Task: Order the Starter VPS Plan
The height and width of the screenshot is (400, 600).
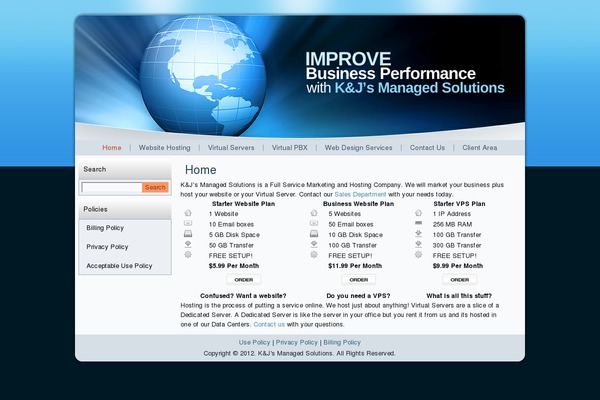Action: point(460,280)
